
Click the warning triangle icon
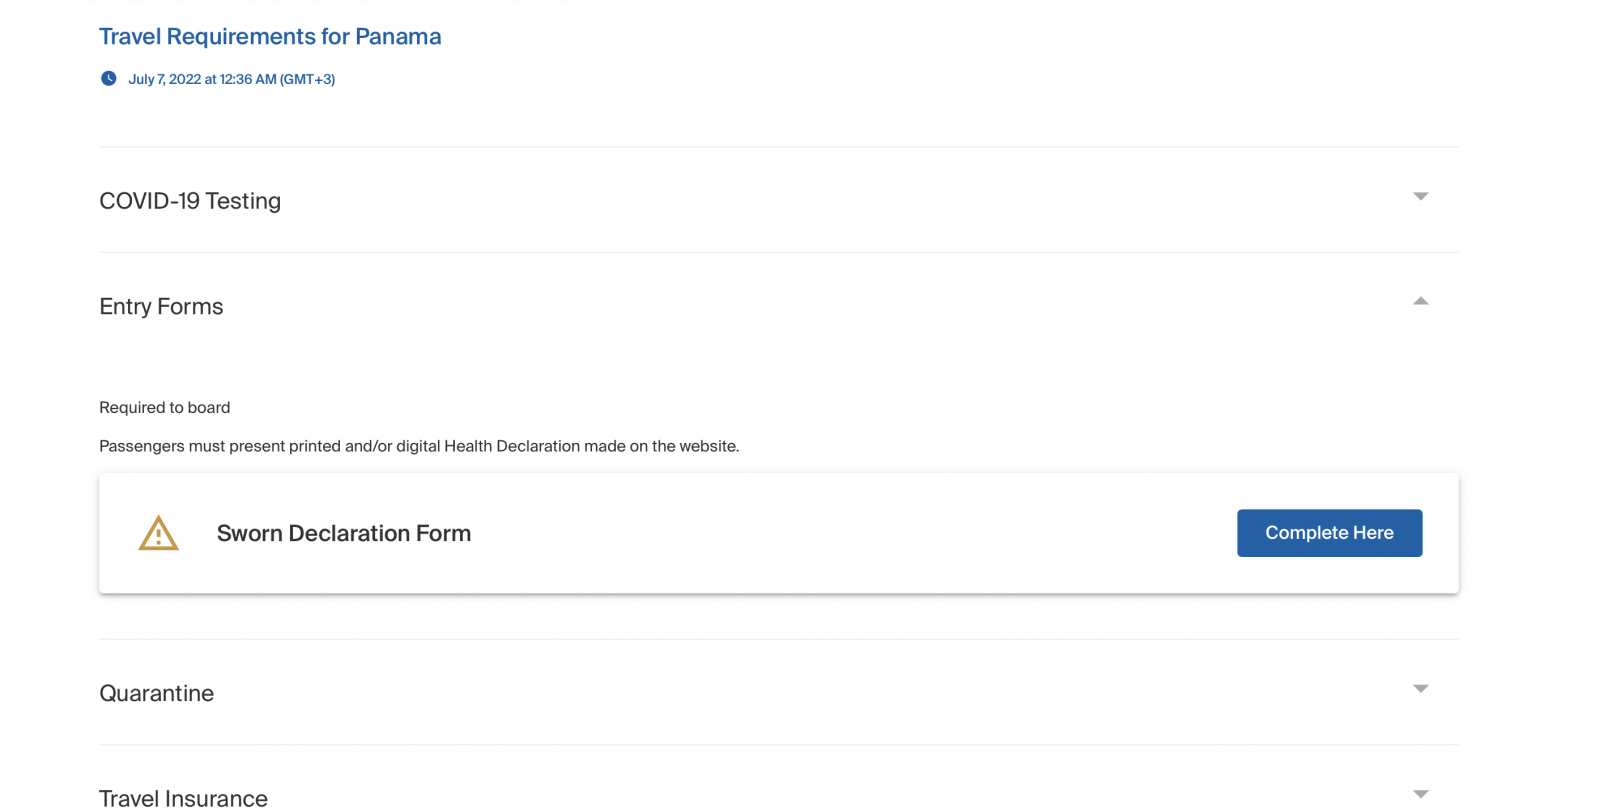pyautogui.click(x=158, y=534)
